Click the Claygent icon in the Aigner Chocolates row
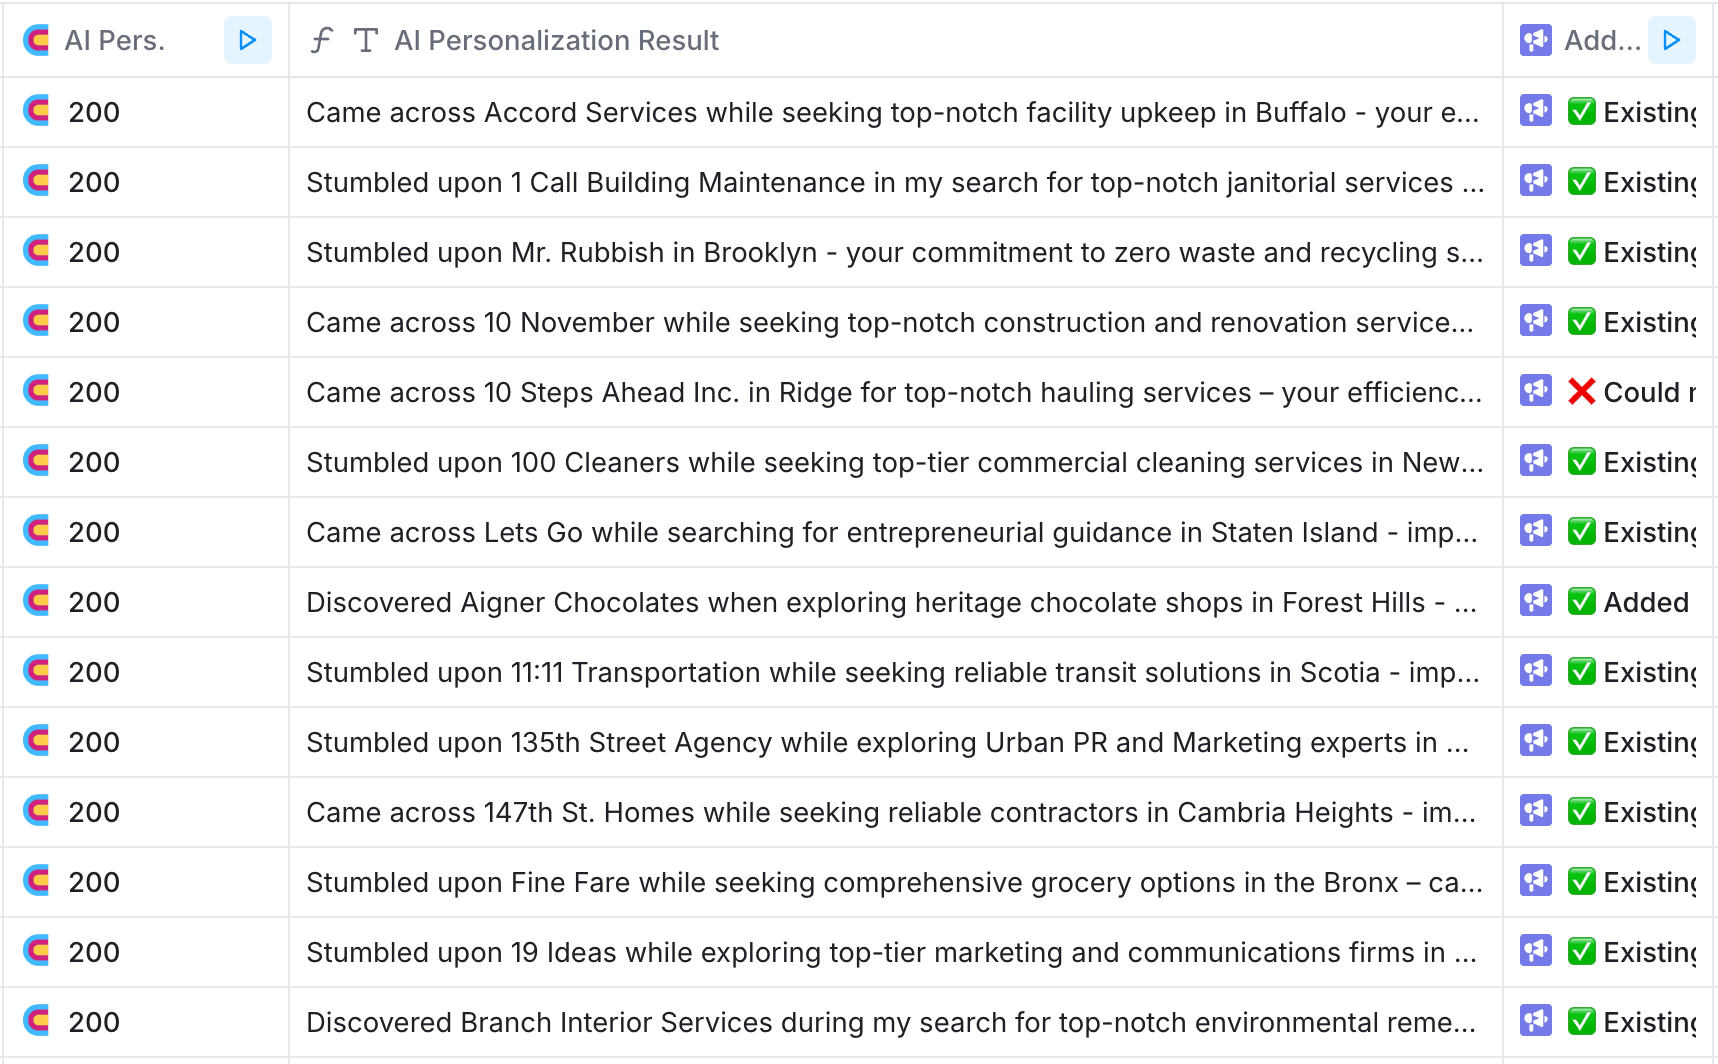The width and height of the screenshot is (1718, 1064). click(36, 602)
